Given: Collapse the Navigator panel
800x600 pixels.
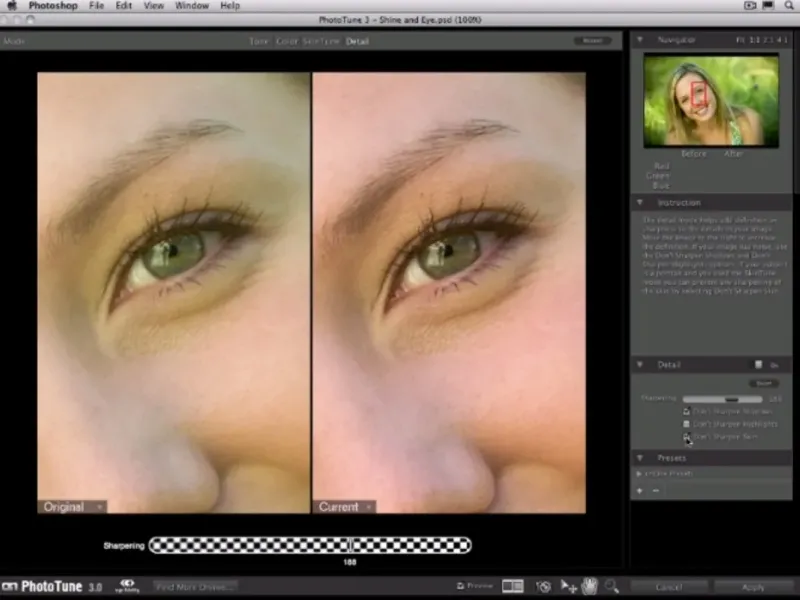Looking at the screenshot, I should coord(640,40).
